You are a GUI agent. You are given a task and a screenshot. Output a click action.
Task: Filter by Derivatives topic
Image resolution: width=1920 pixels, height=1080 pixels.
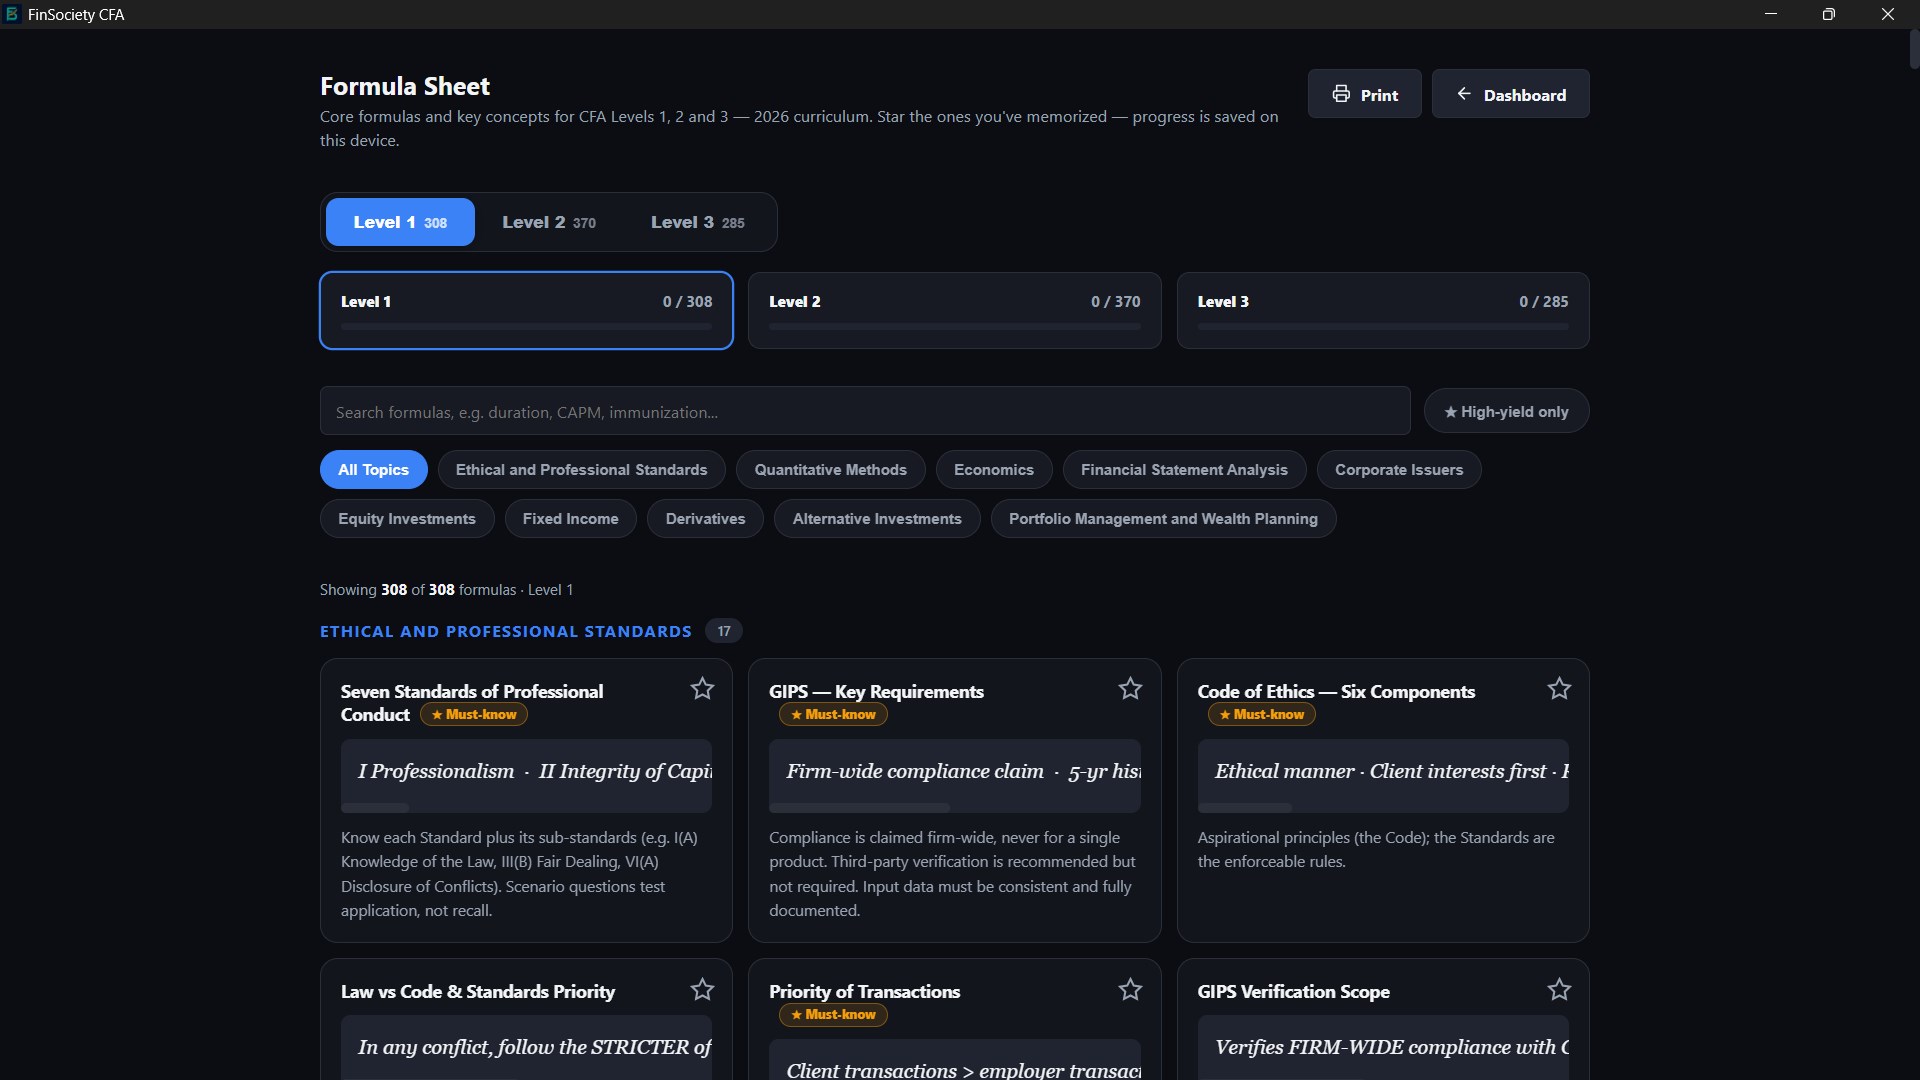tap(705, 519)
